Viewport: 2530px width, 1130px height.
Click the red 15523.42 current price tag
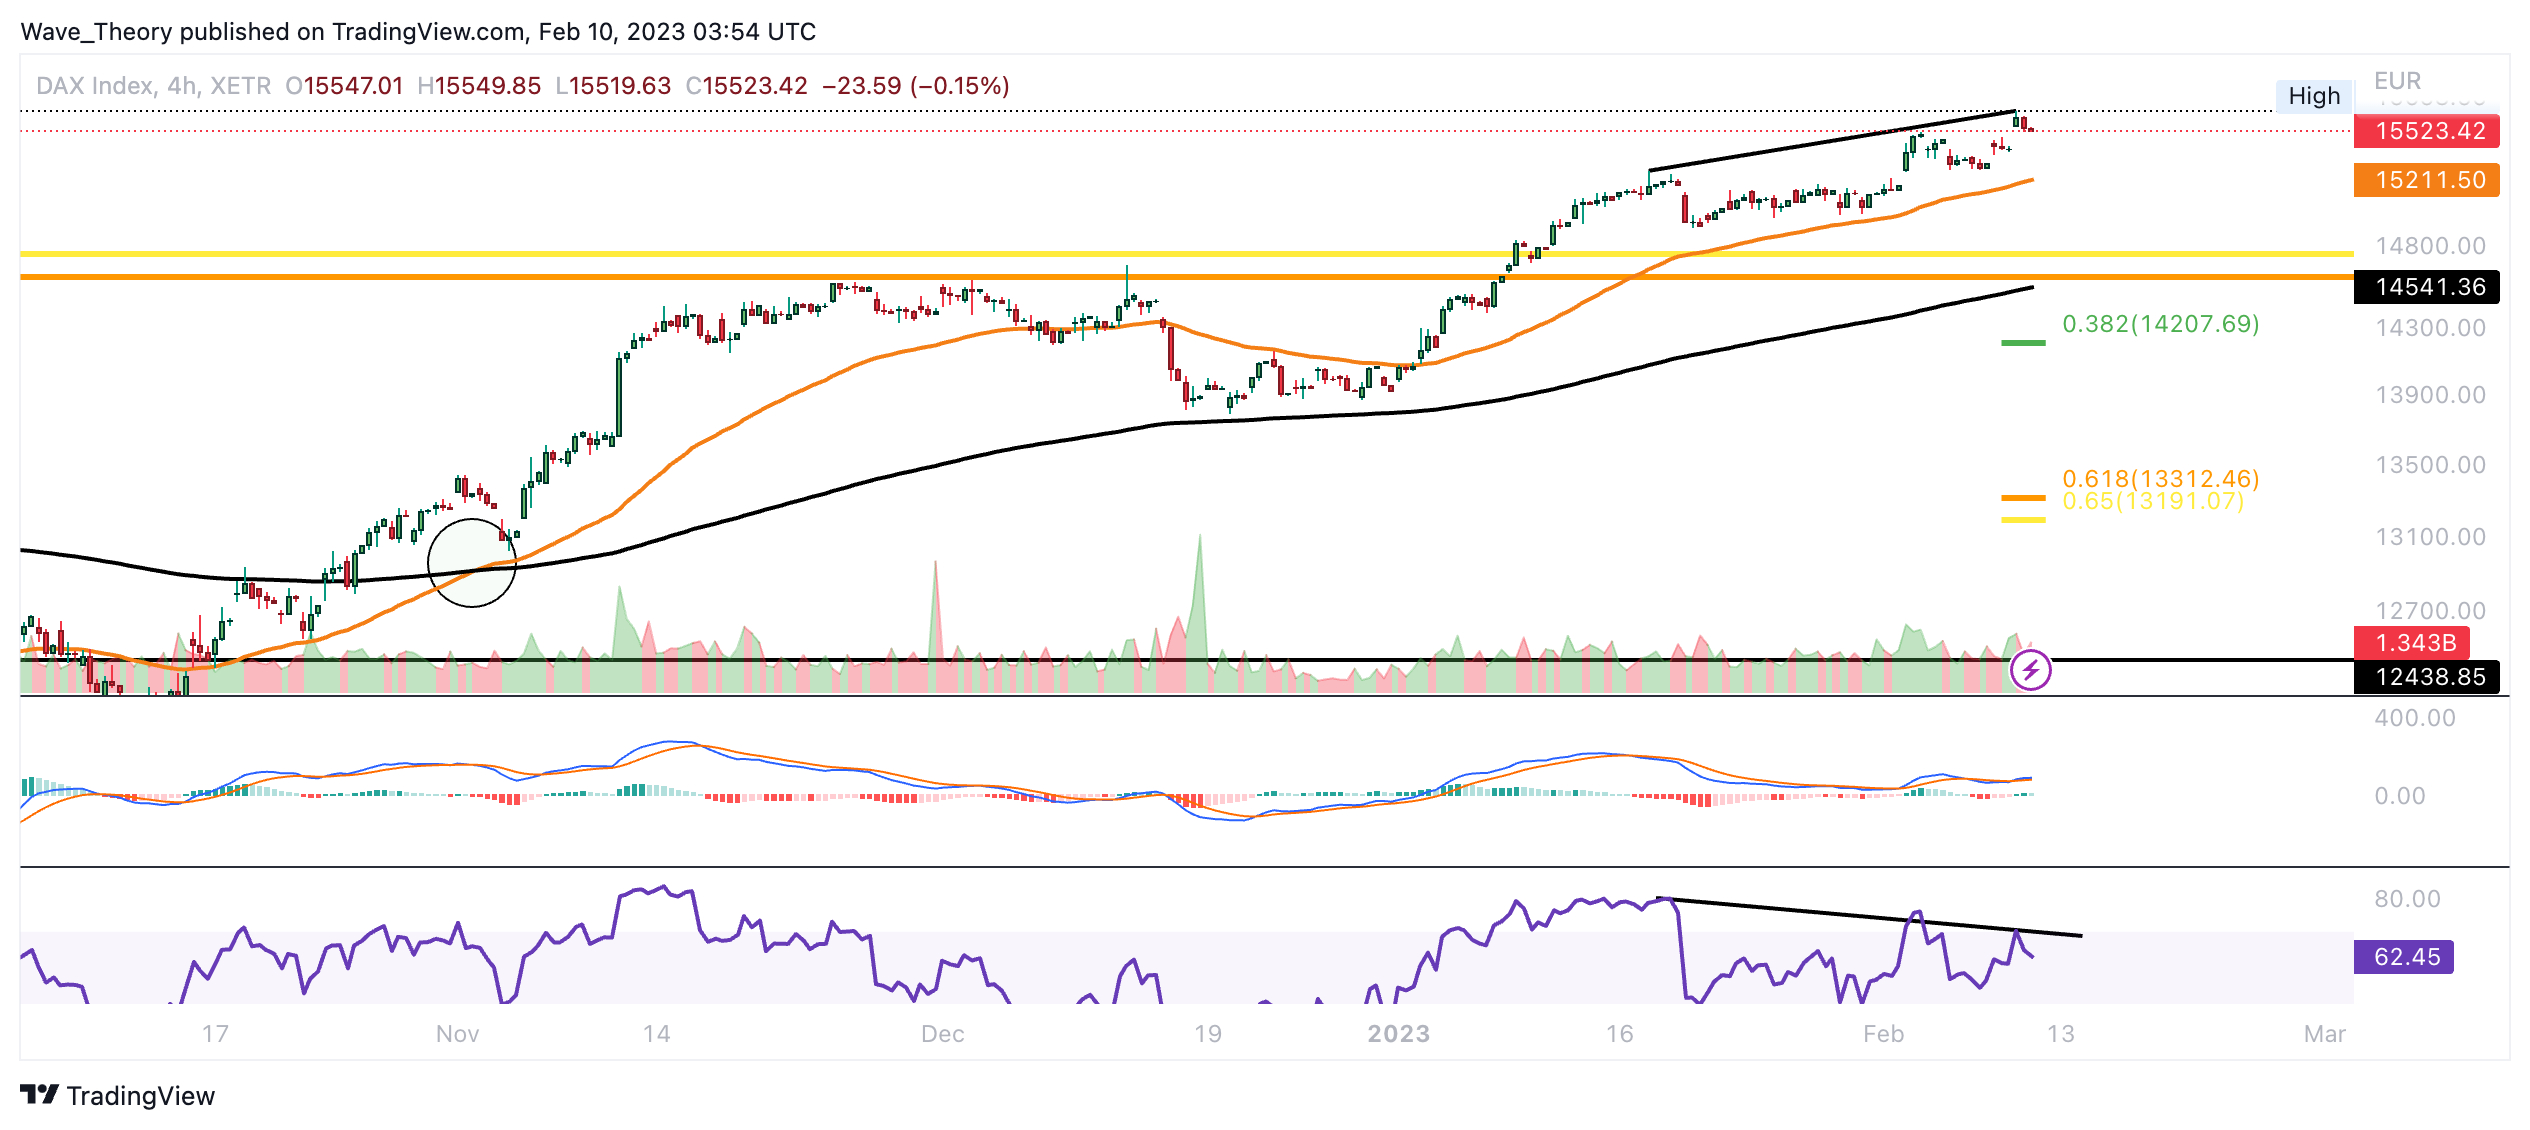2428,131
